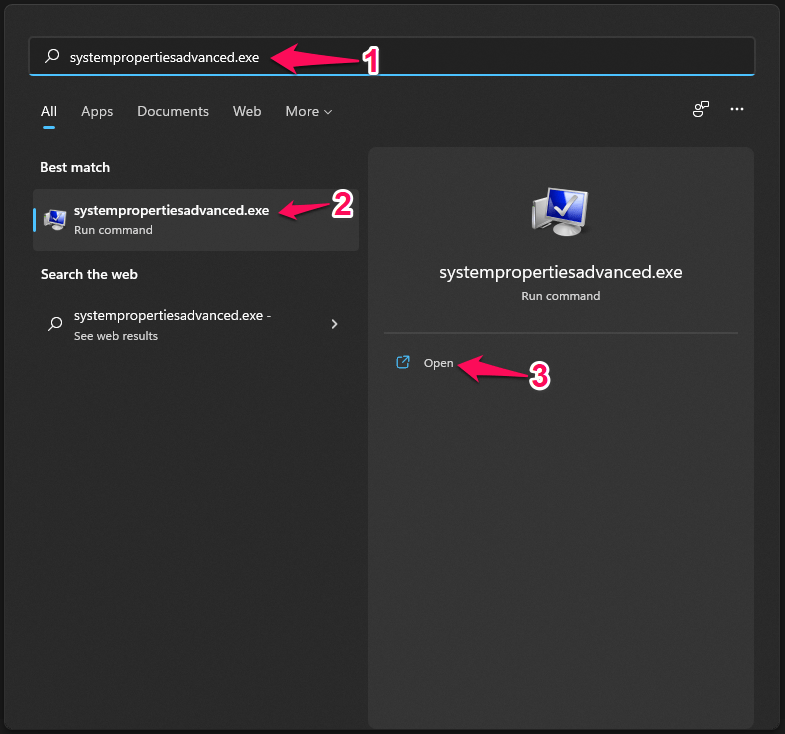
Task: Open the Web filter tab
Action: coord(247,111)
